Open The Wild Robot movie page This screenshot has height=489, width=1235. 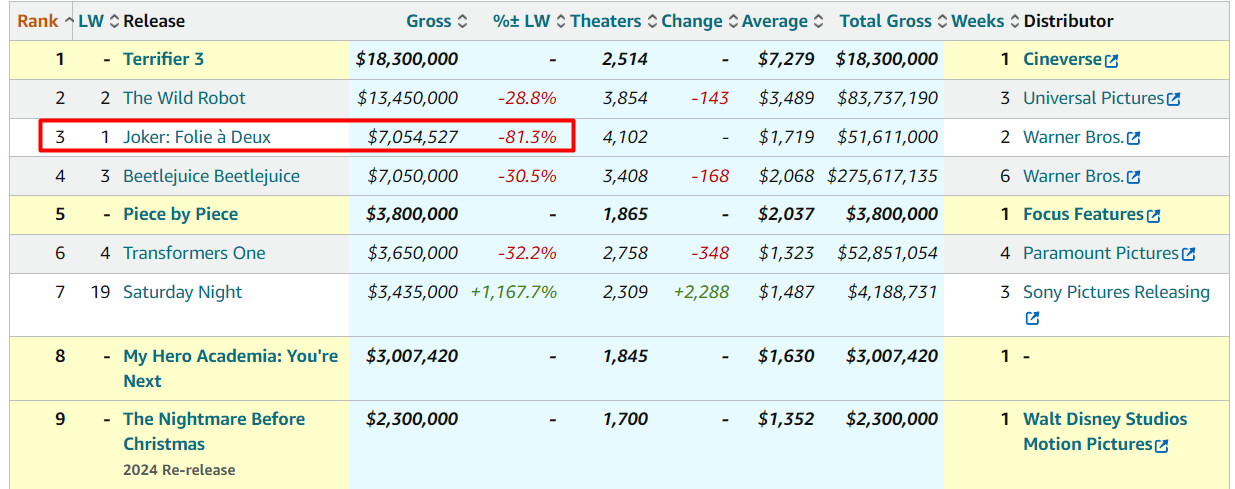click(x=184, y=98)
